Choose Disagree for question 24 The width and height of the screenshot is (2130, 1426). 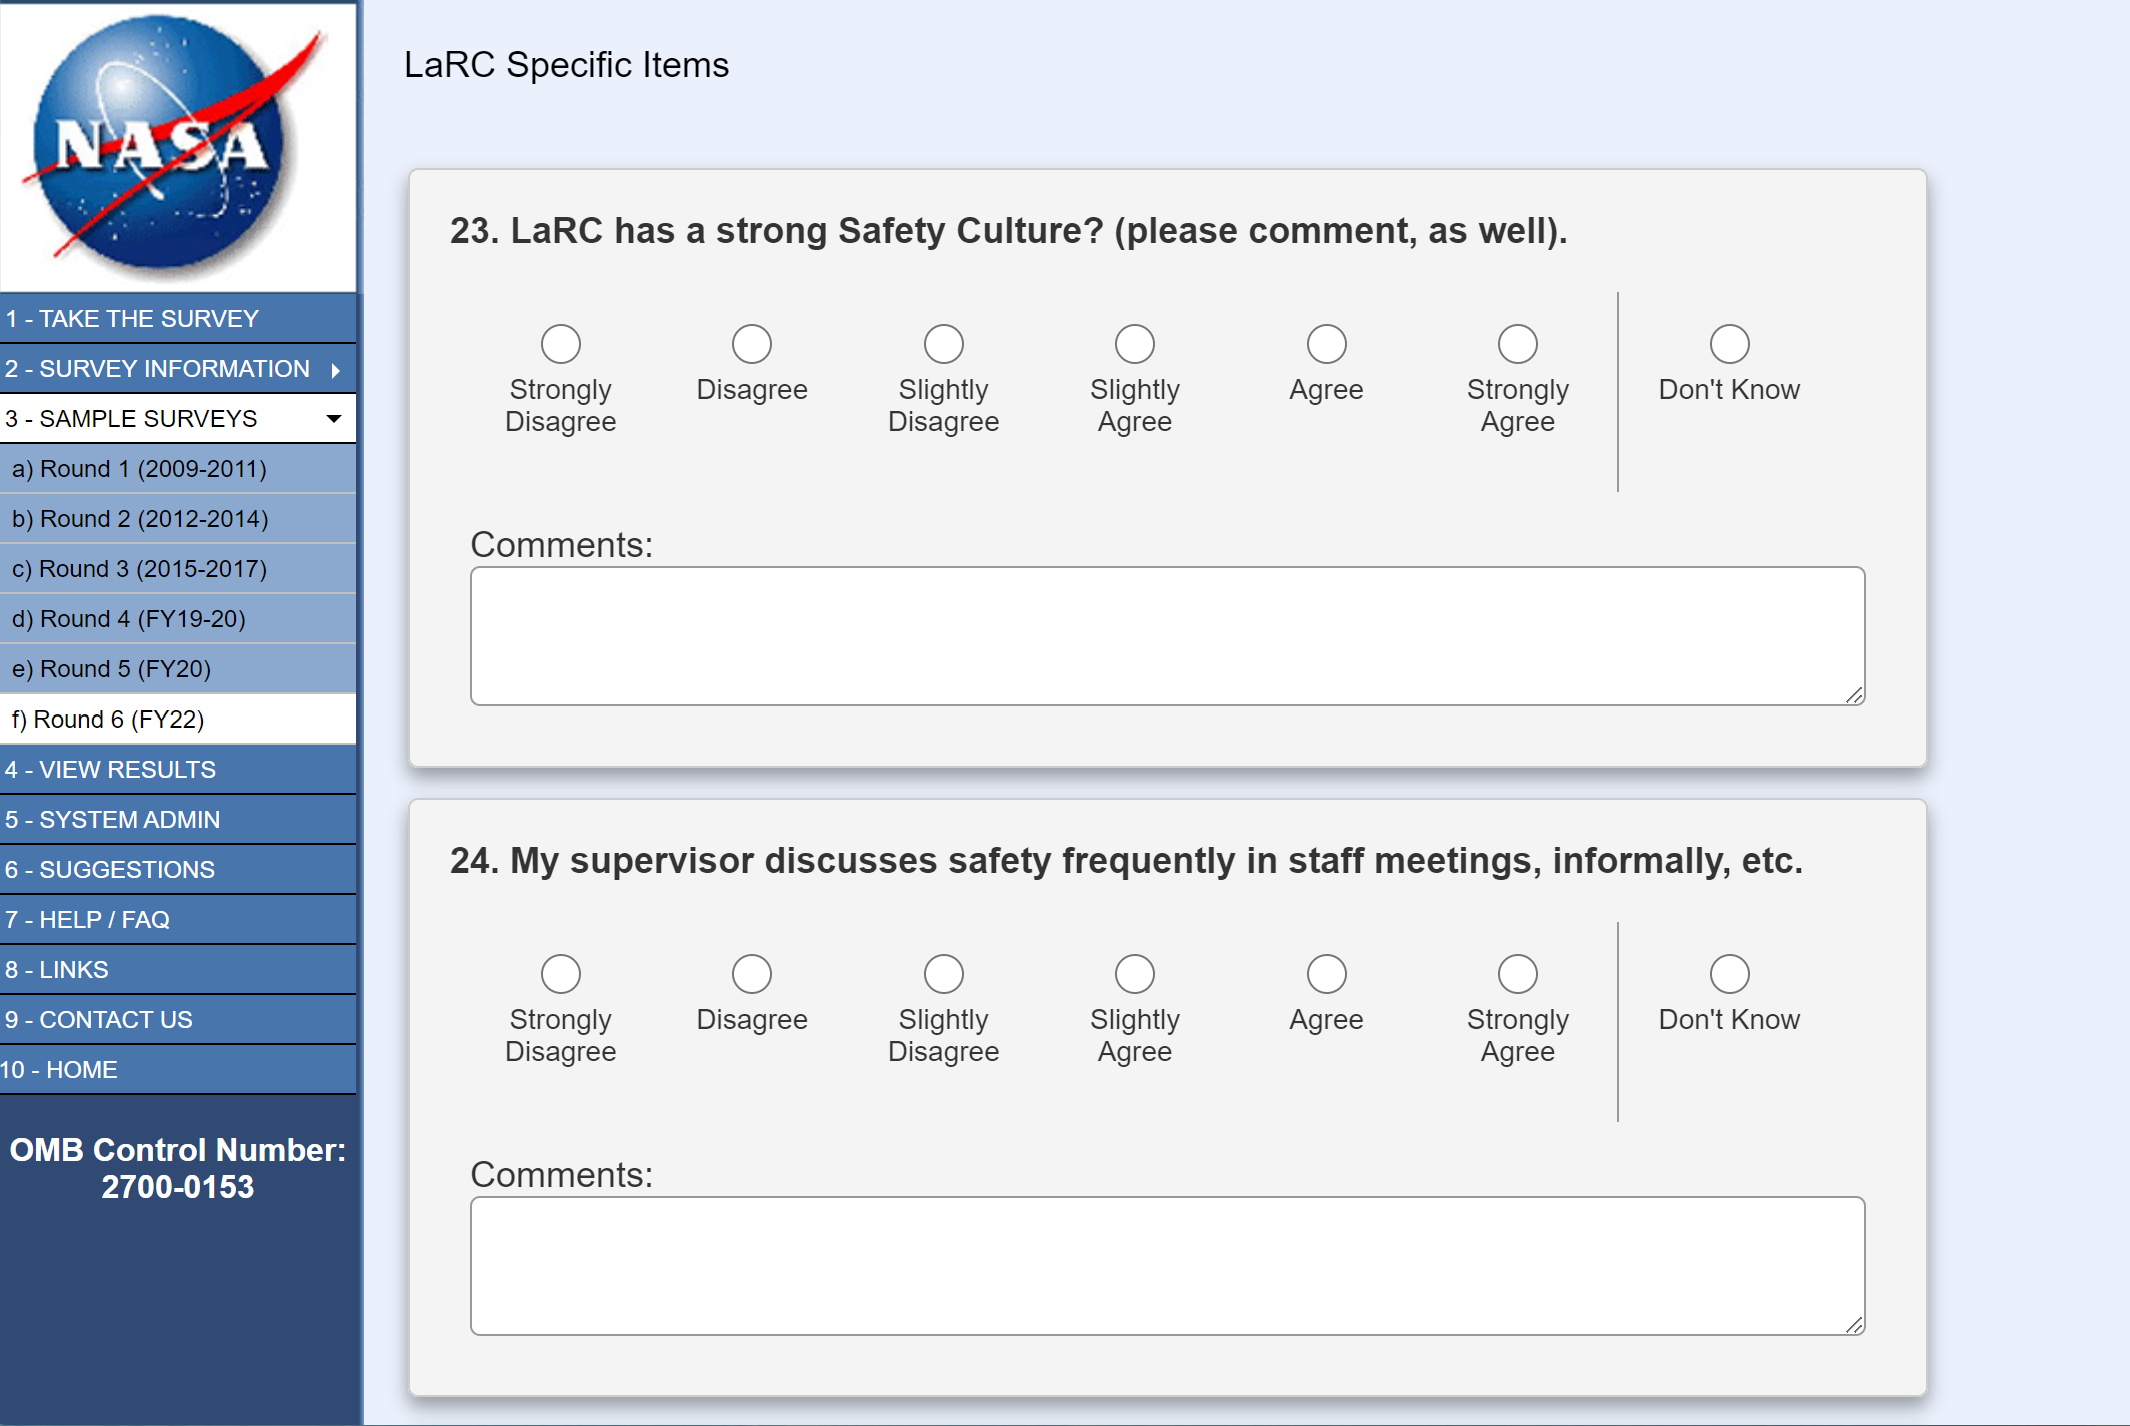[751, 974]
